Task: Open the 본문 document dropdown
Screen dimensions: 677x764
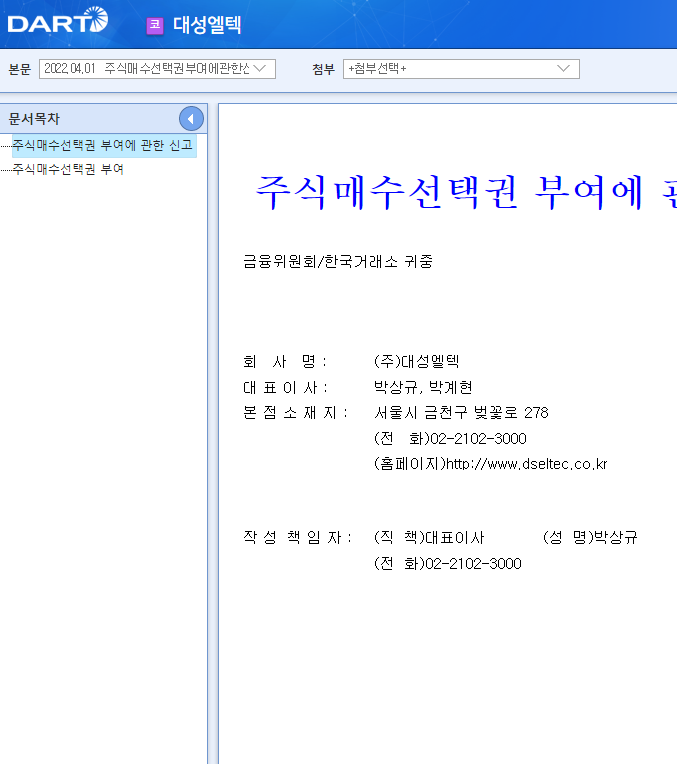Action: point(157,69)
